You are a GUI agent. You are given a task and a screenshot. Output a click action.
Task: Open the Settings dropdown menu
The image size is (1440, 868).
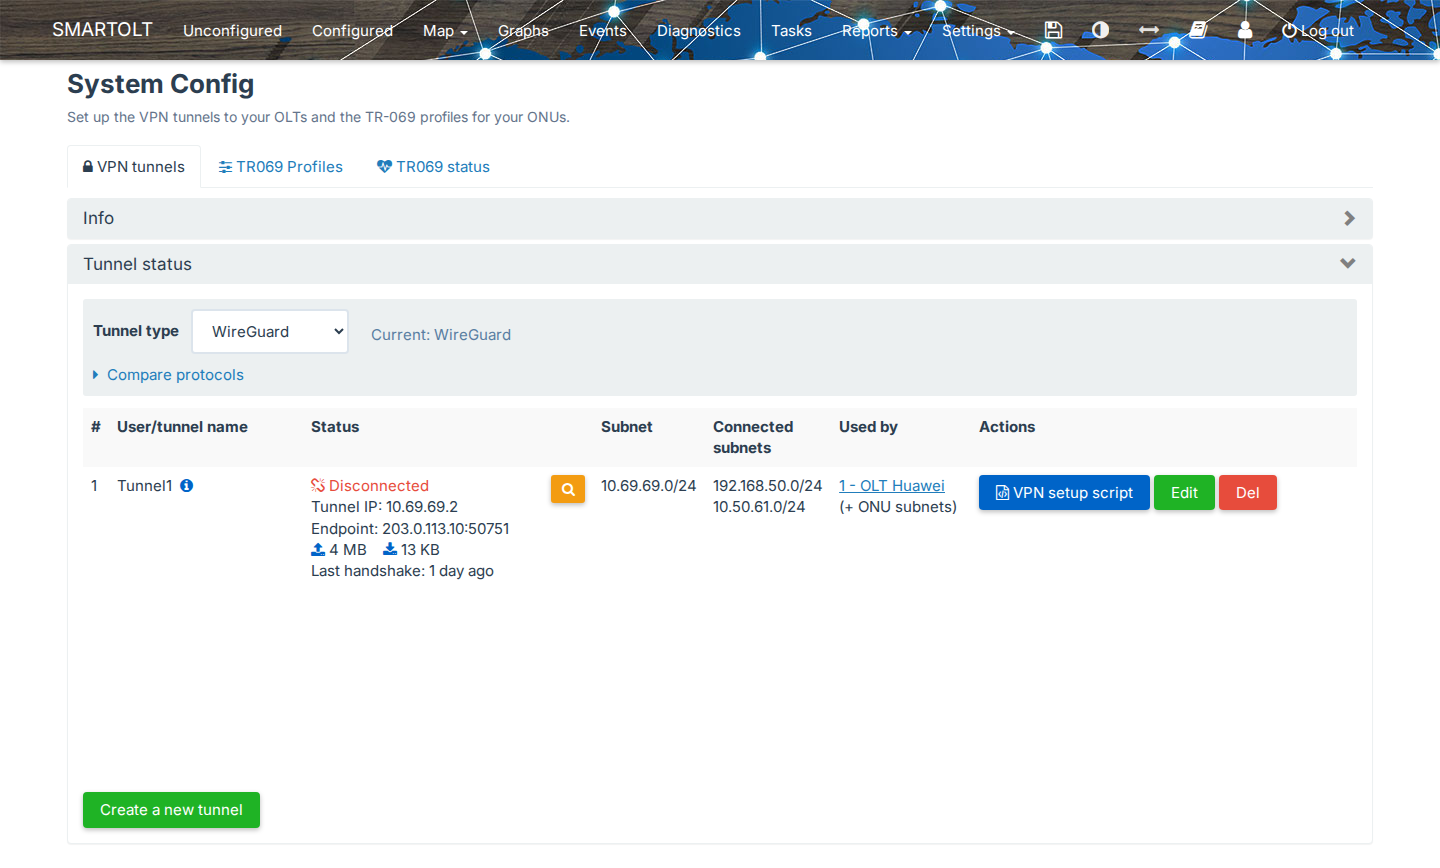pyautogui.click(x=978, y=31)
